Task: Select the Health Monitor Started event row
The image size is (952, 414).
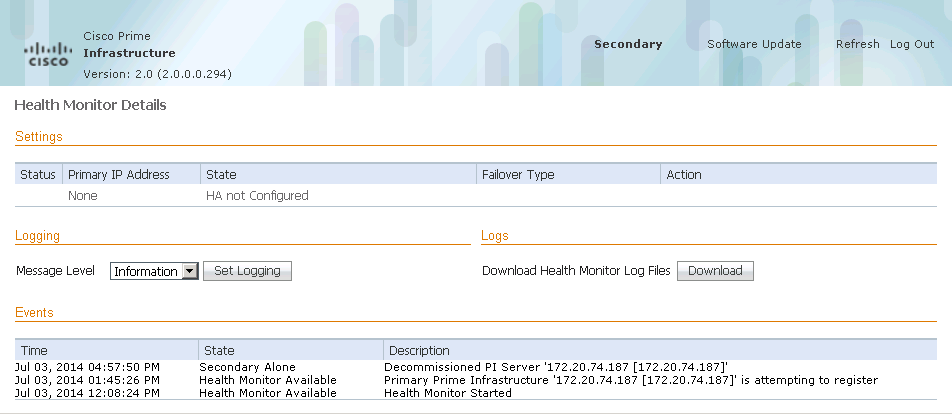Action: click(447, 393)
